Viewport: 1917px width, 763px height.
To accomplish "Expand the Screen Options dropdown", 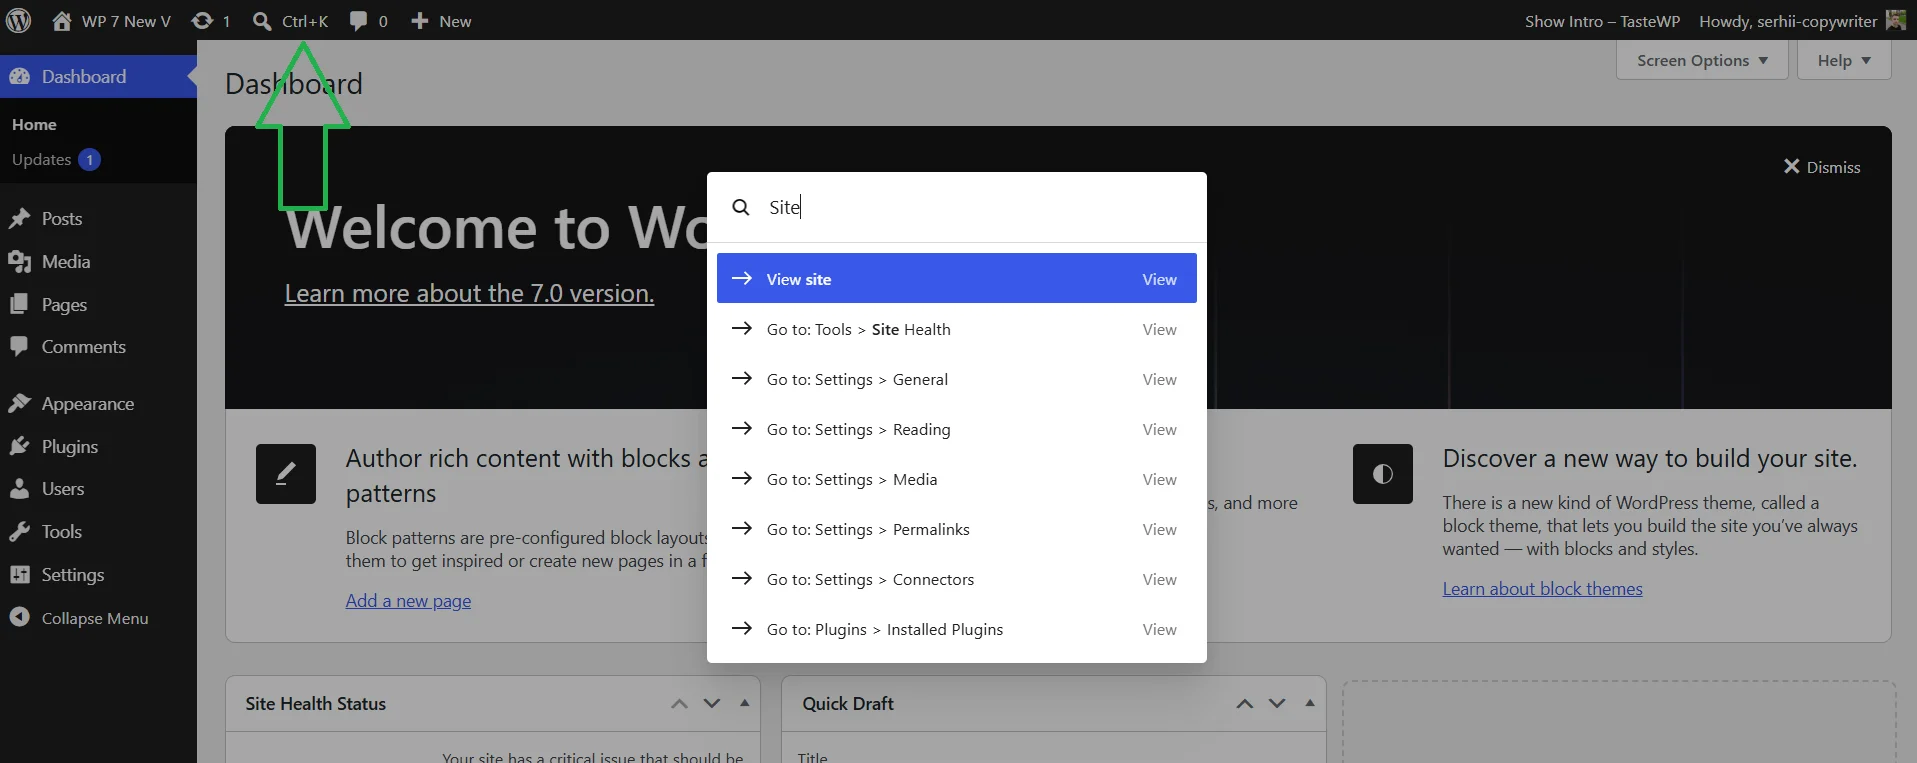I will tap(1702, 60).
